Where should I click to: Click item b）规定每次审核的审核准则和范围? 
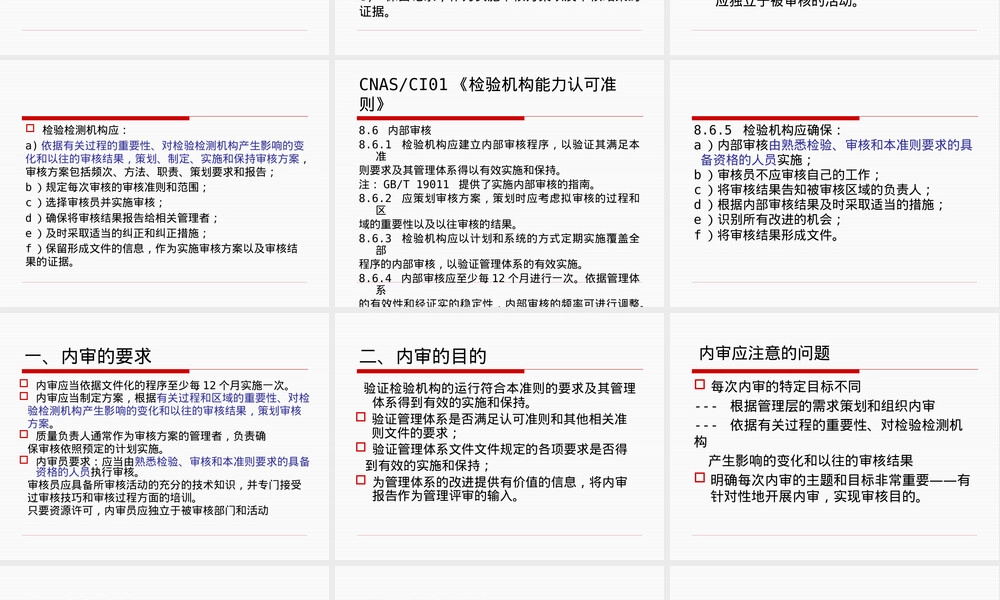(117, 187)
